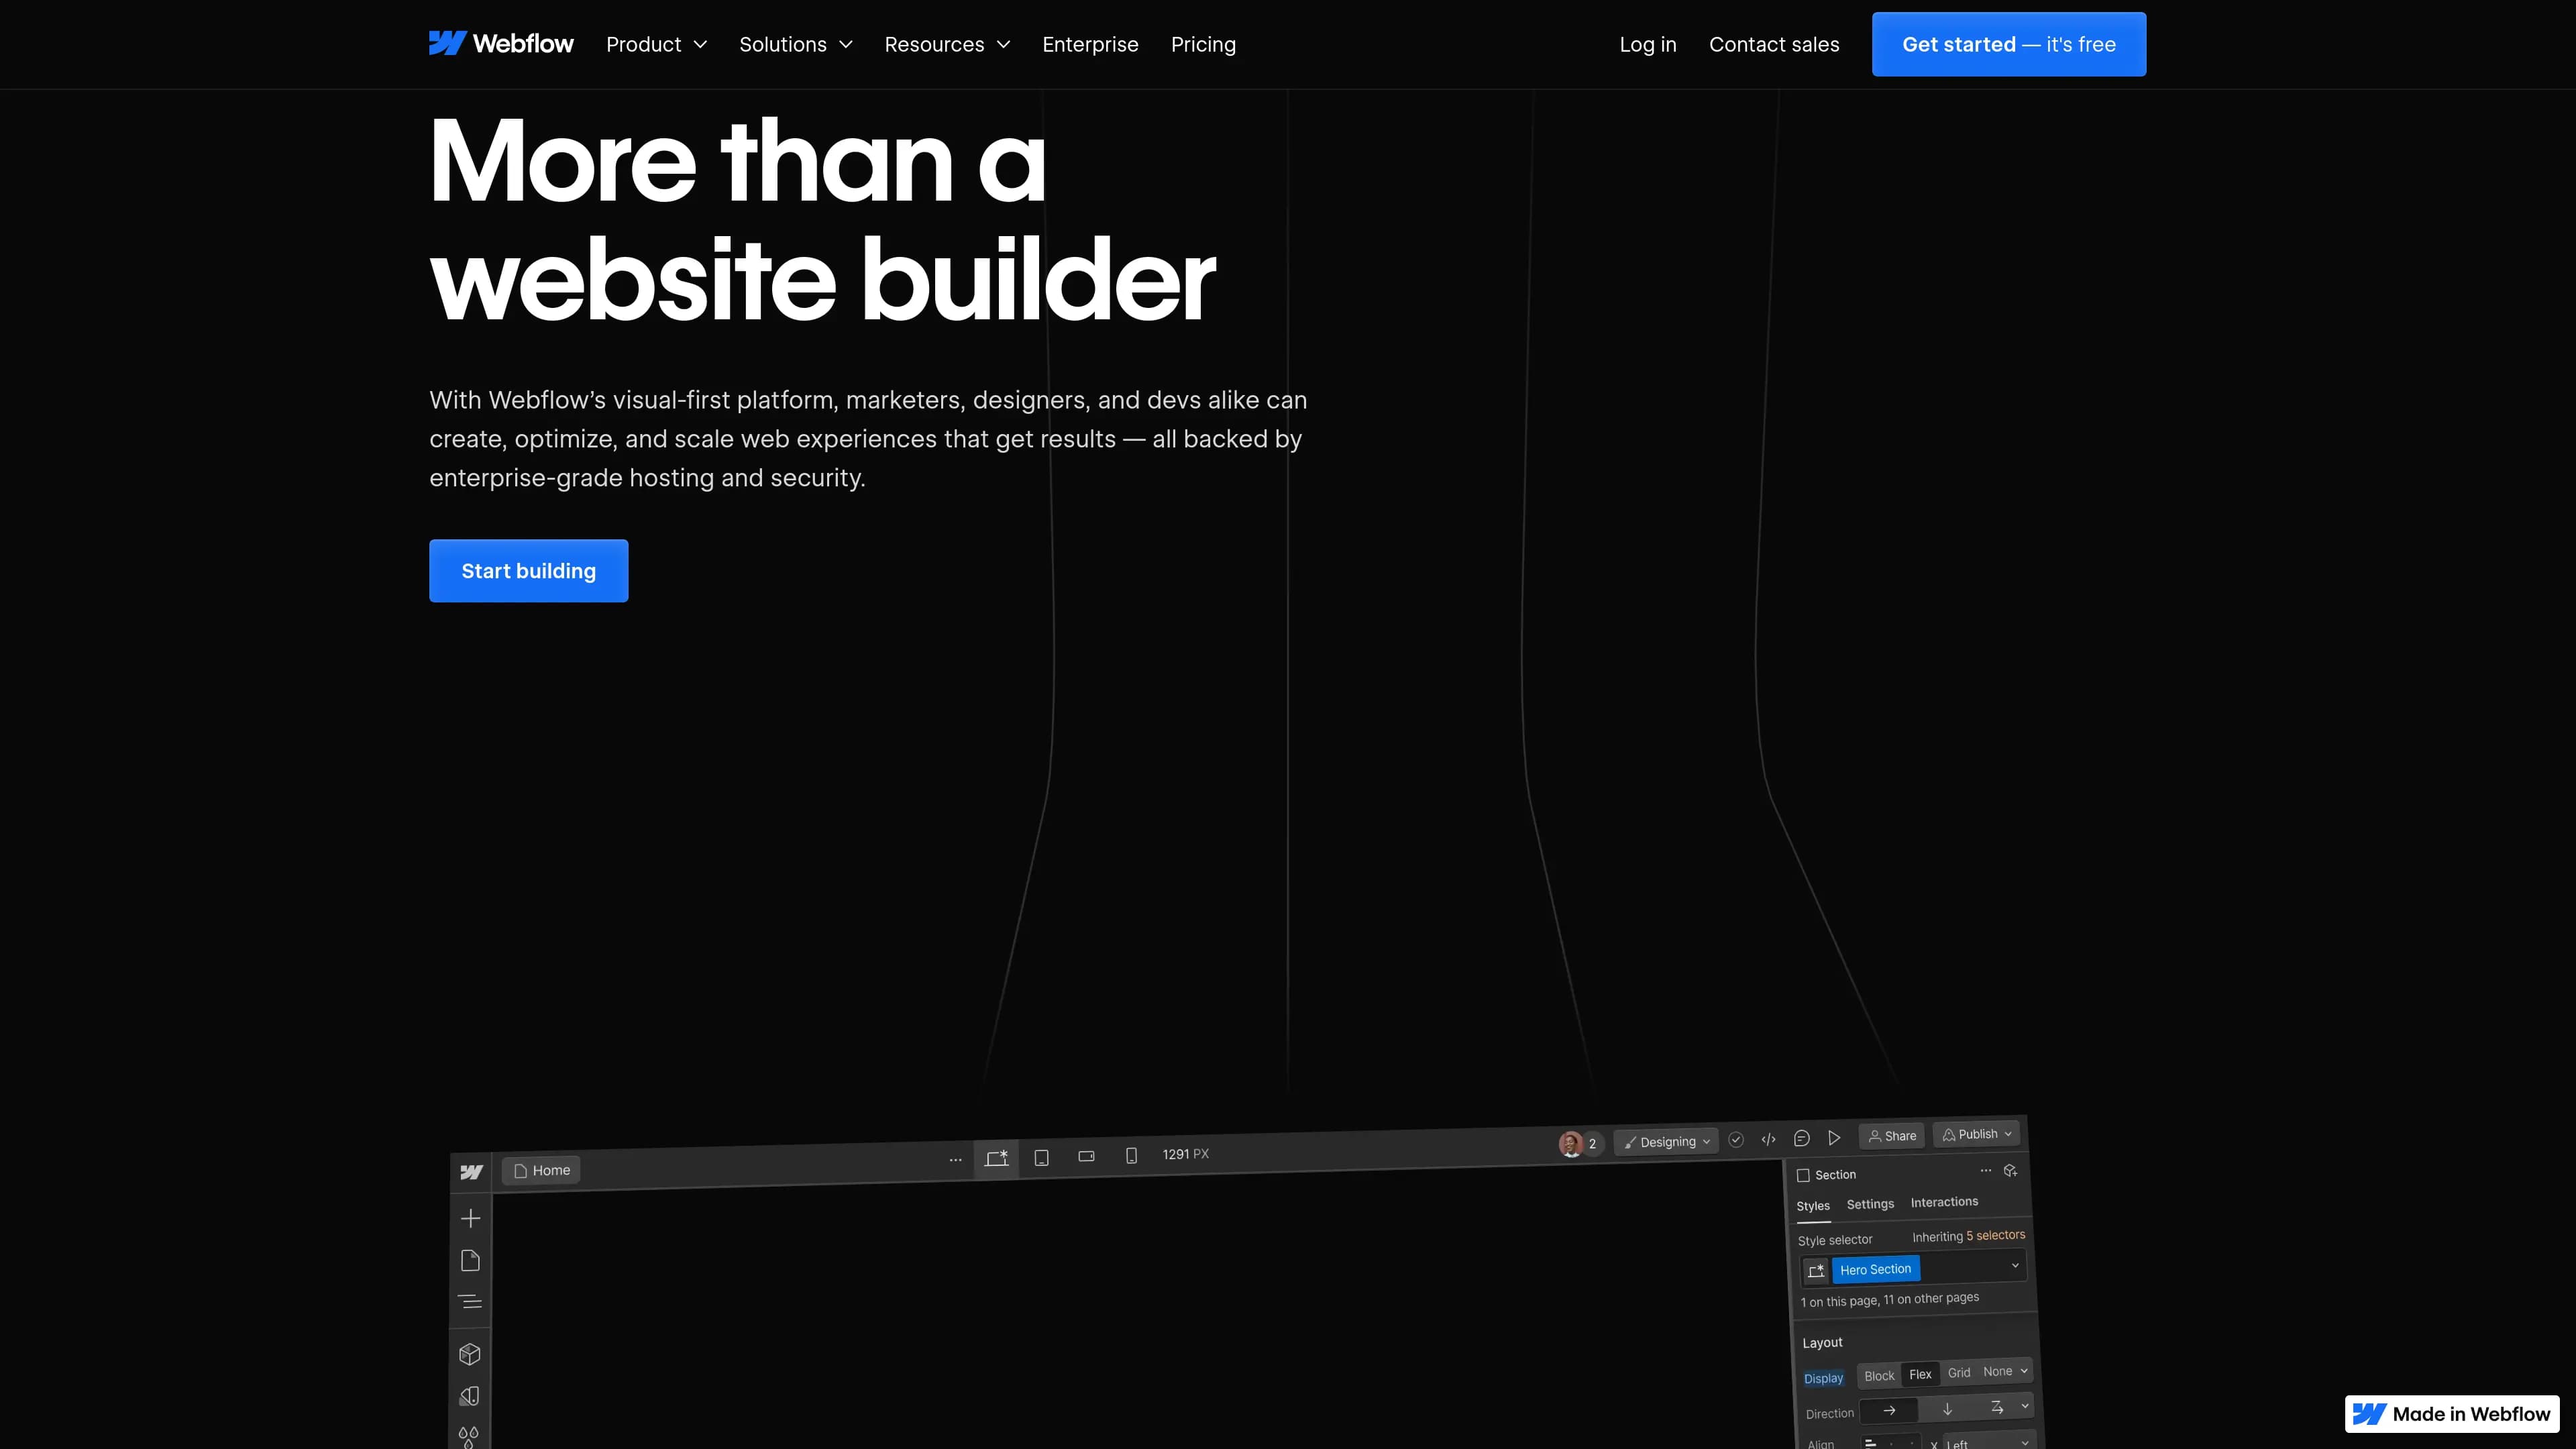Set flex direction to horizontal arrow

(x=1889, y=1410)
